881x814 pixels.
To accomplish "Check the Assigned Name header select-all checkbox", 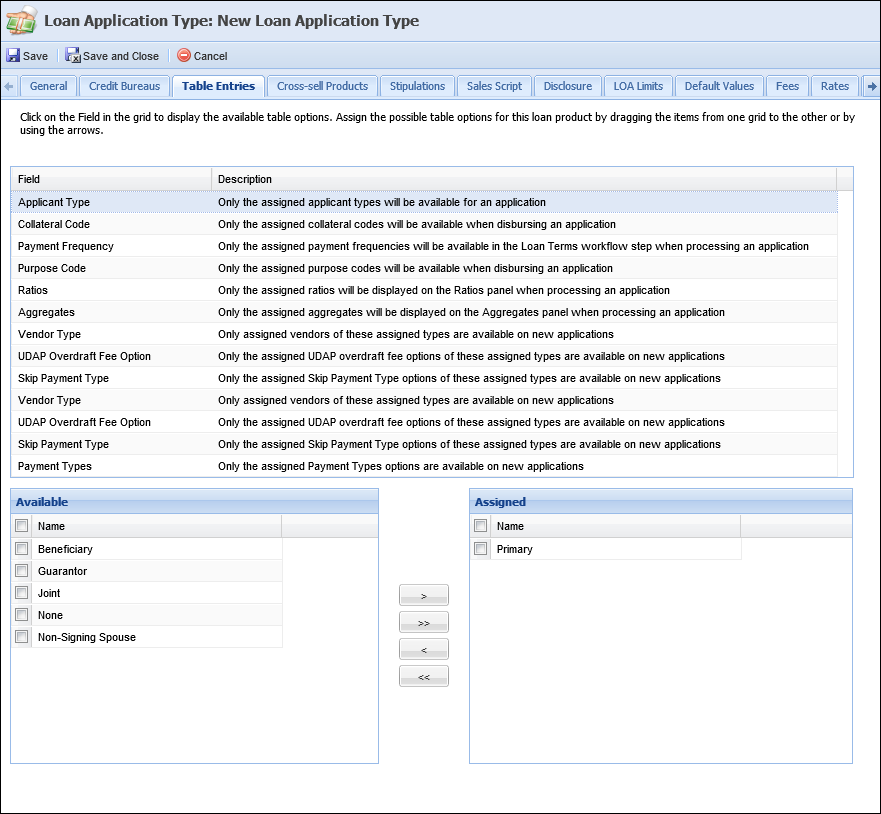I will pyautogui.click(x=480, y=526).
